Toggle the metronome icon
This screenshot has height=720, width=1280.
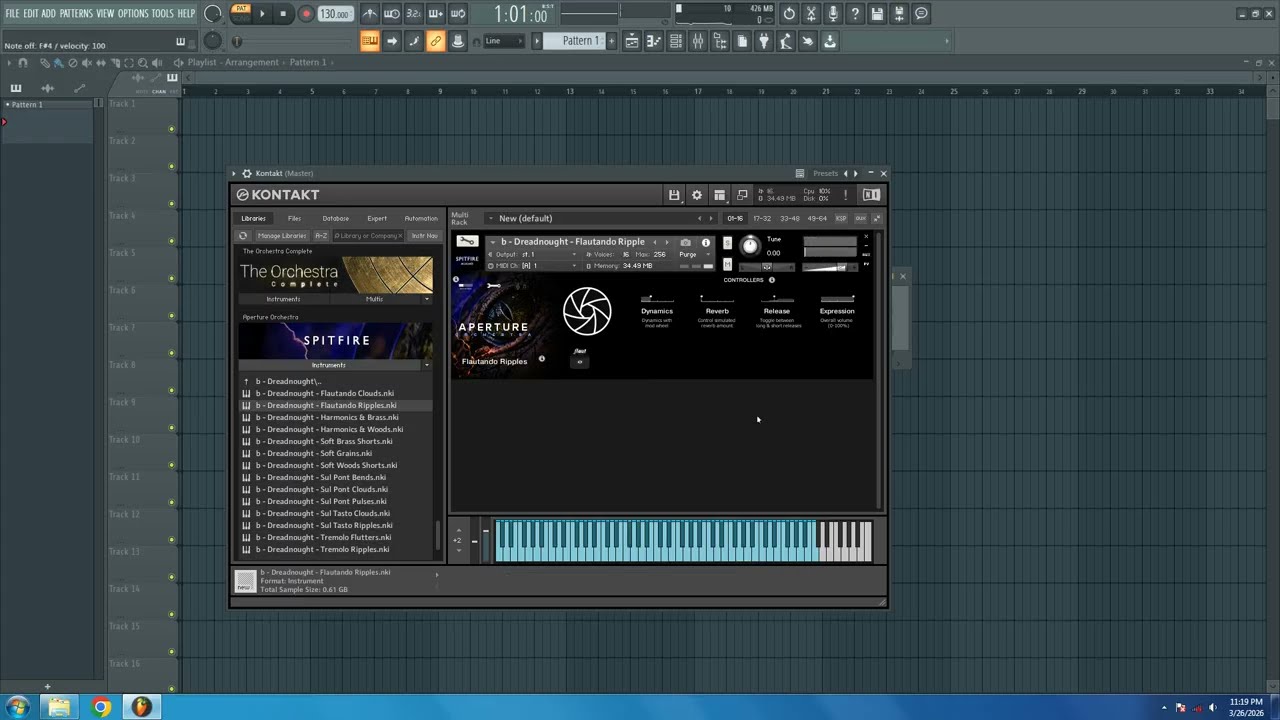tap(370, 14)
